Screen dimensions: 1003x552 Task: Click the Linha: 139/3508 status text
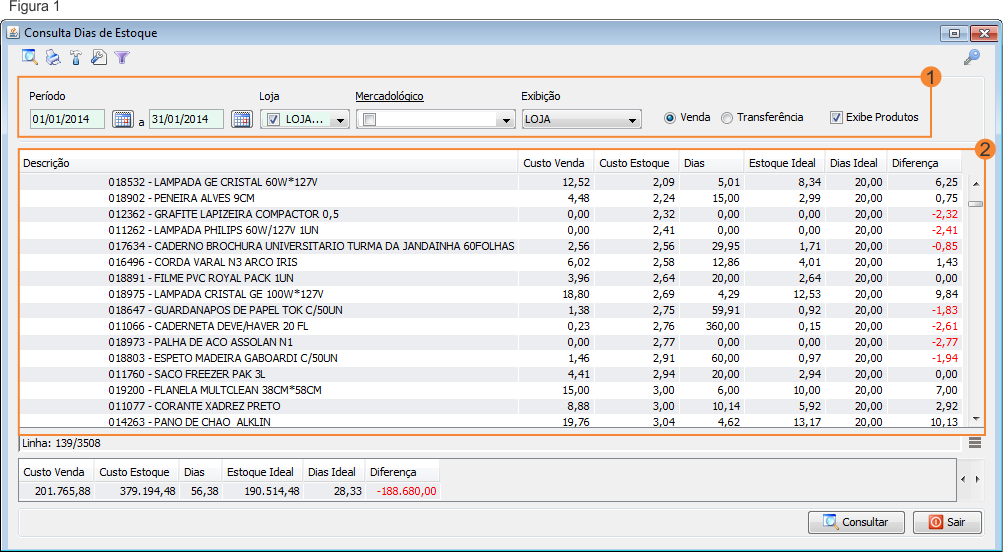pos(61,443)
